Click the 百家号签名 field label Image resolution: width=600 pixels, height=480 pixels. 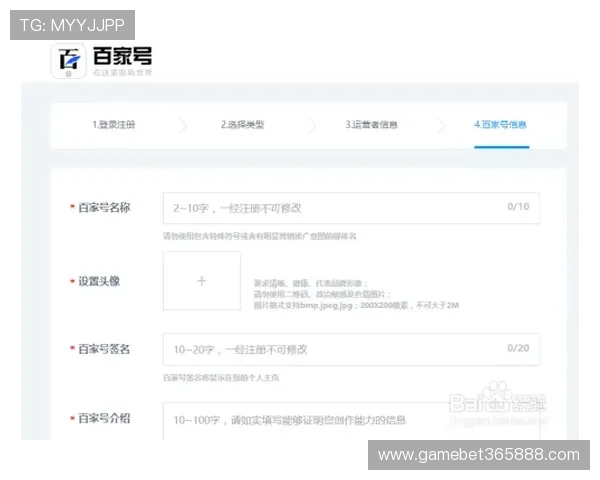104,349
